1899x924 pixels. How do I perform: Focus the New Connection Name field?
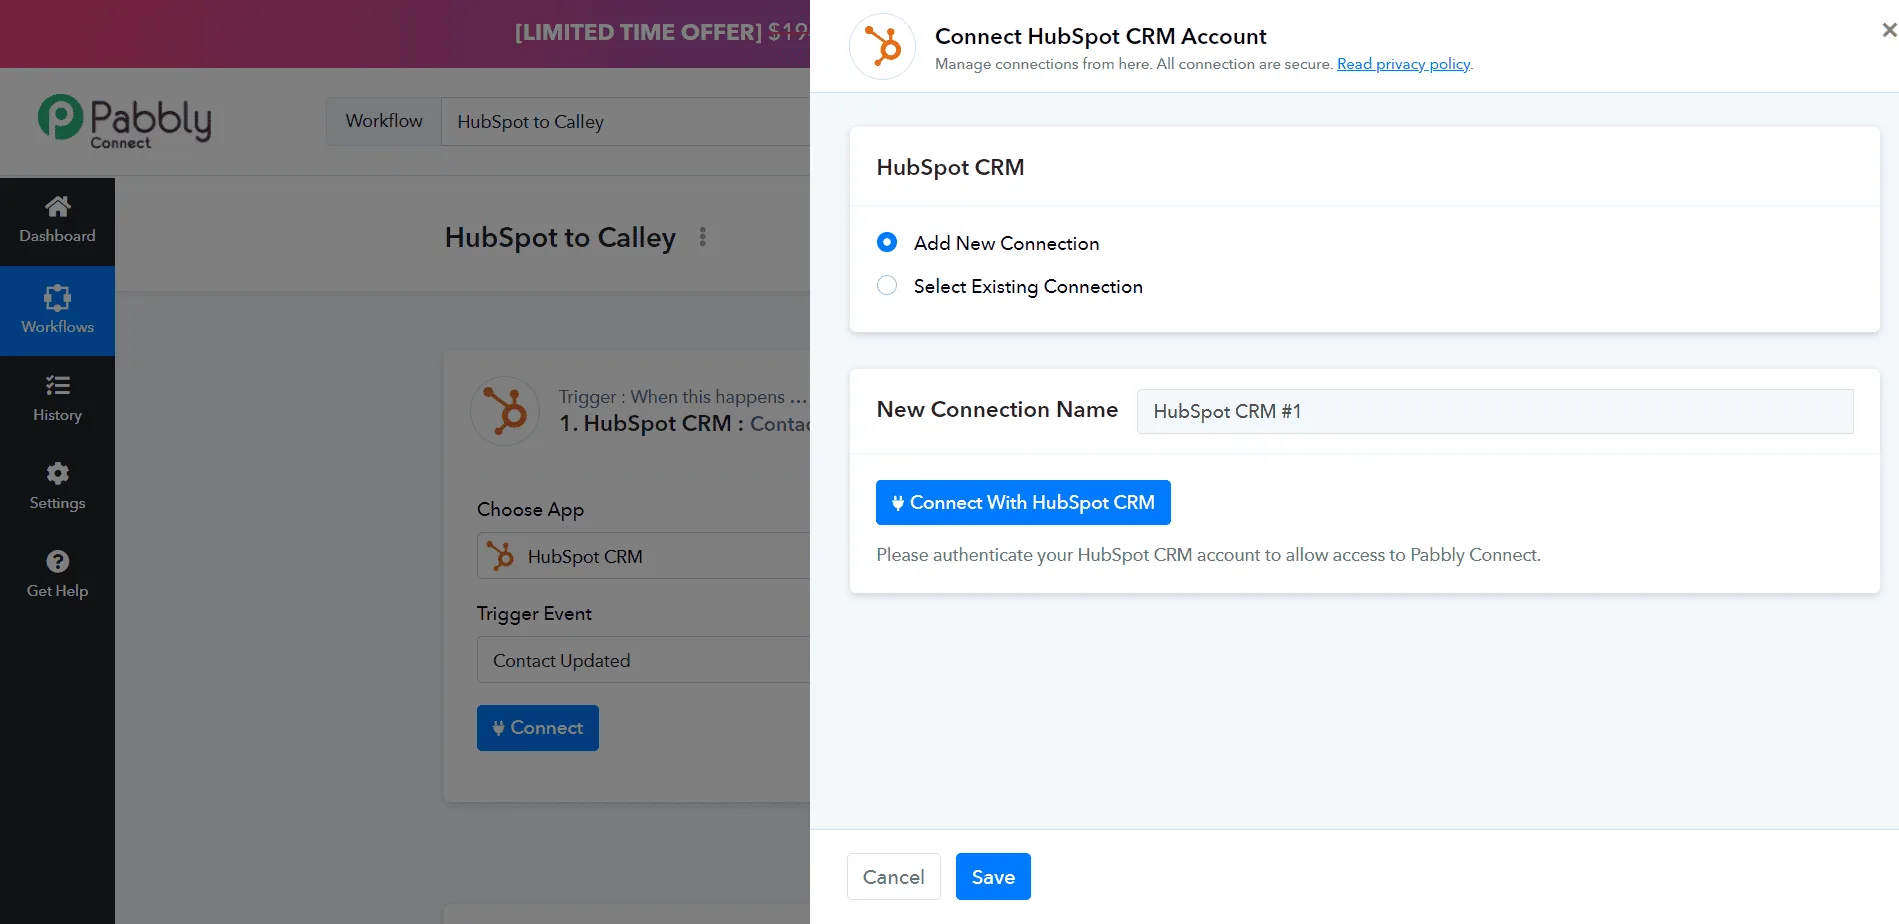1495,411
